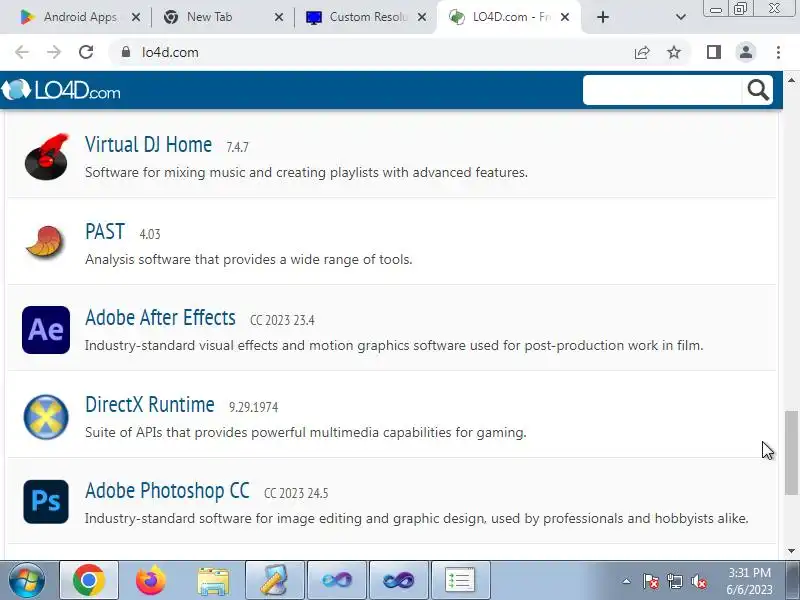
Task: Show hidden tray icons arrow
Action: (x=626, y=581)
